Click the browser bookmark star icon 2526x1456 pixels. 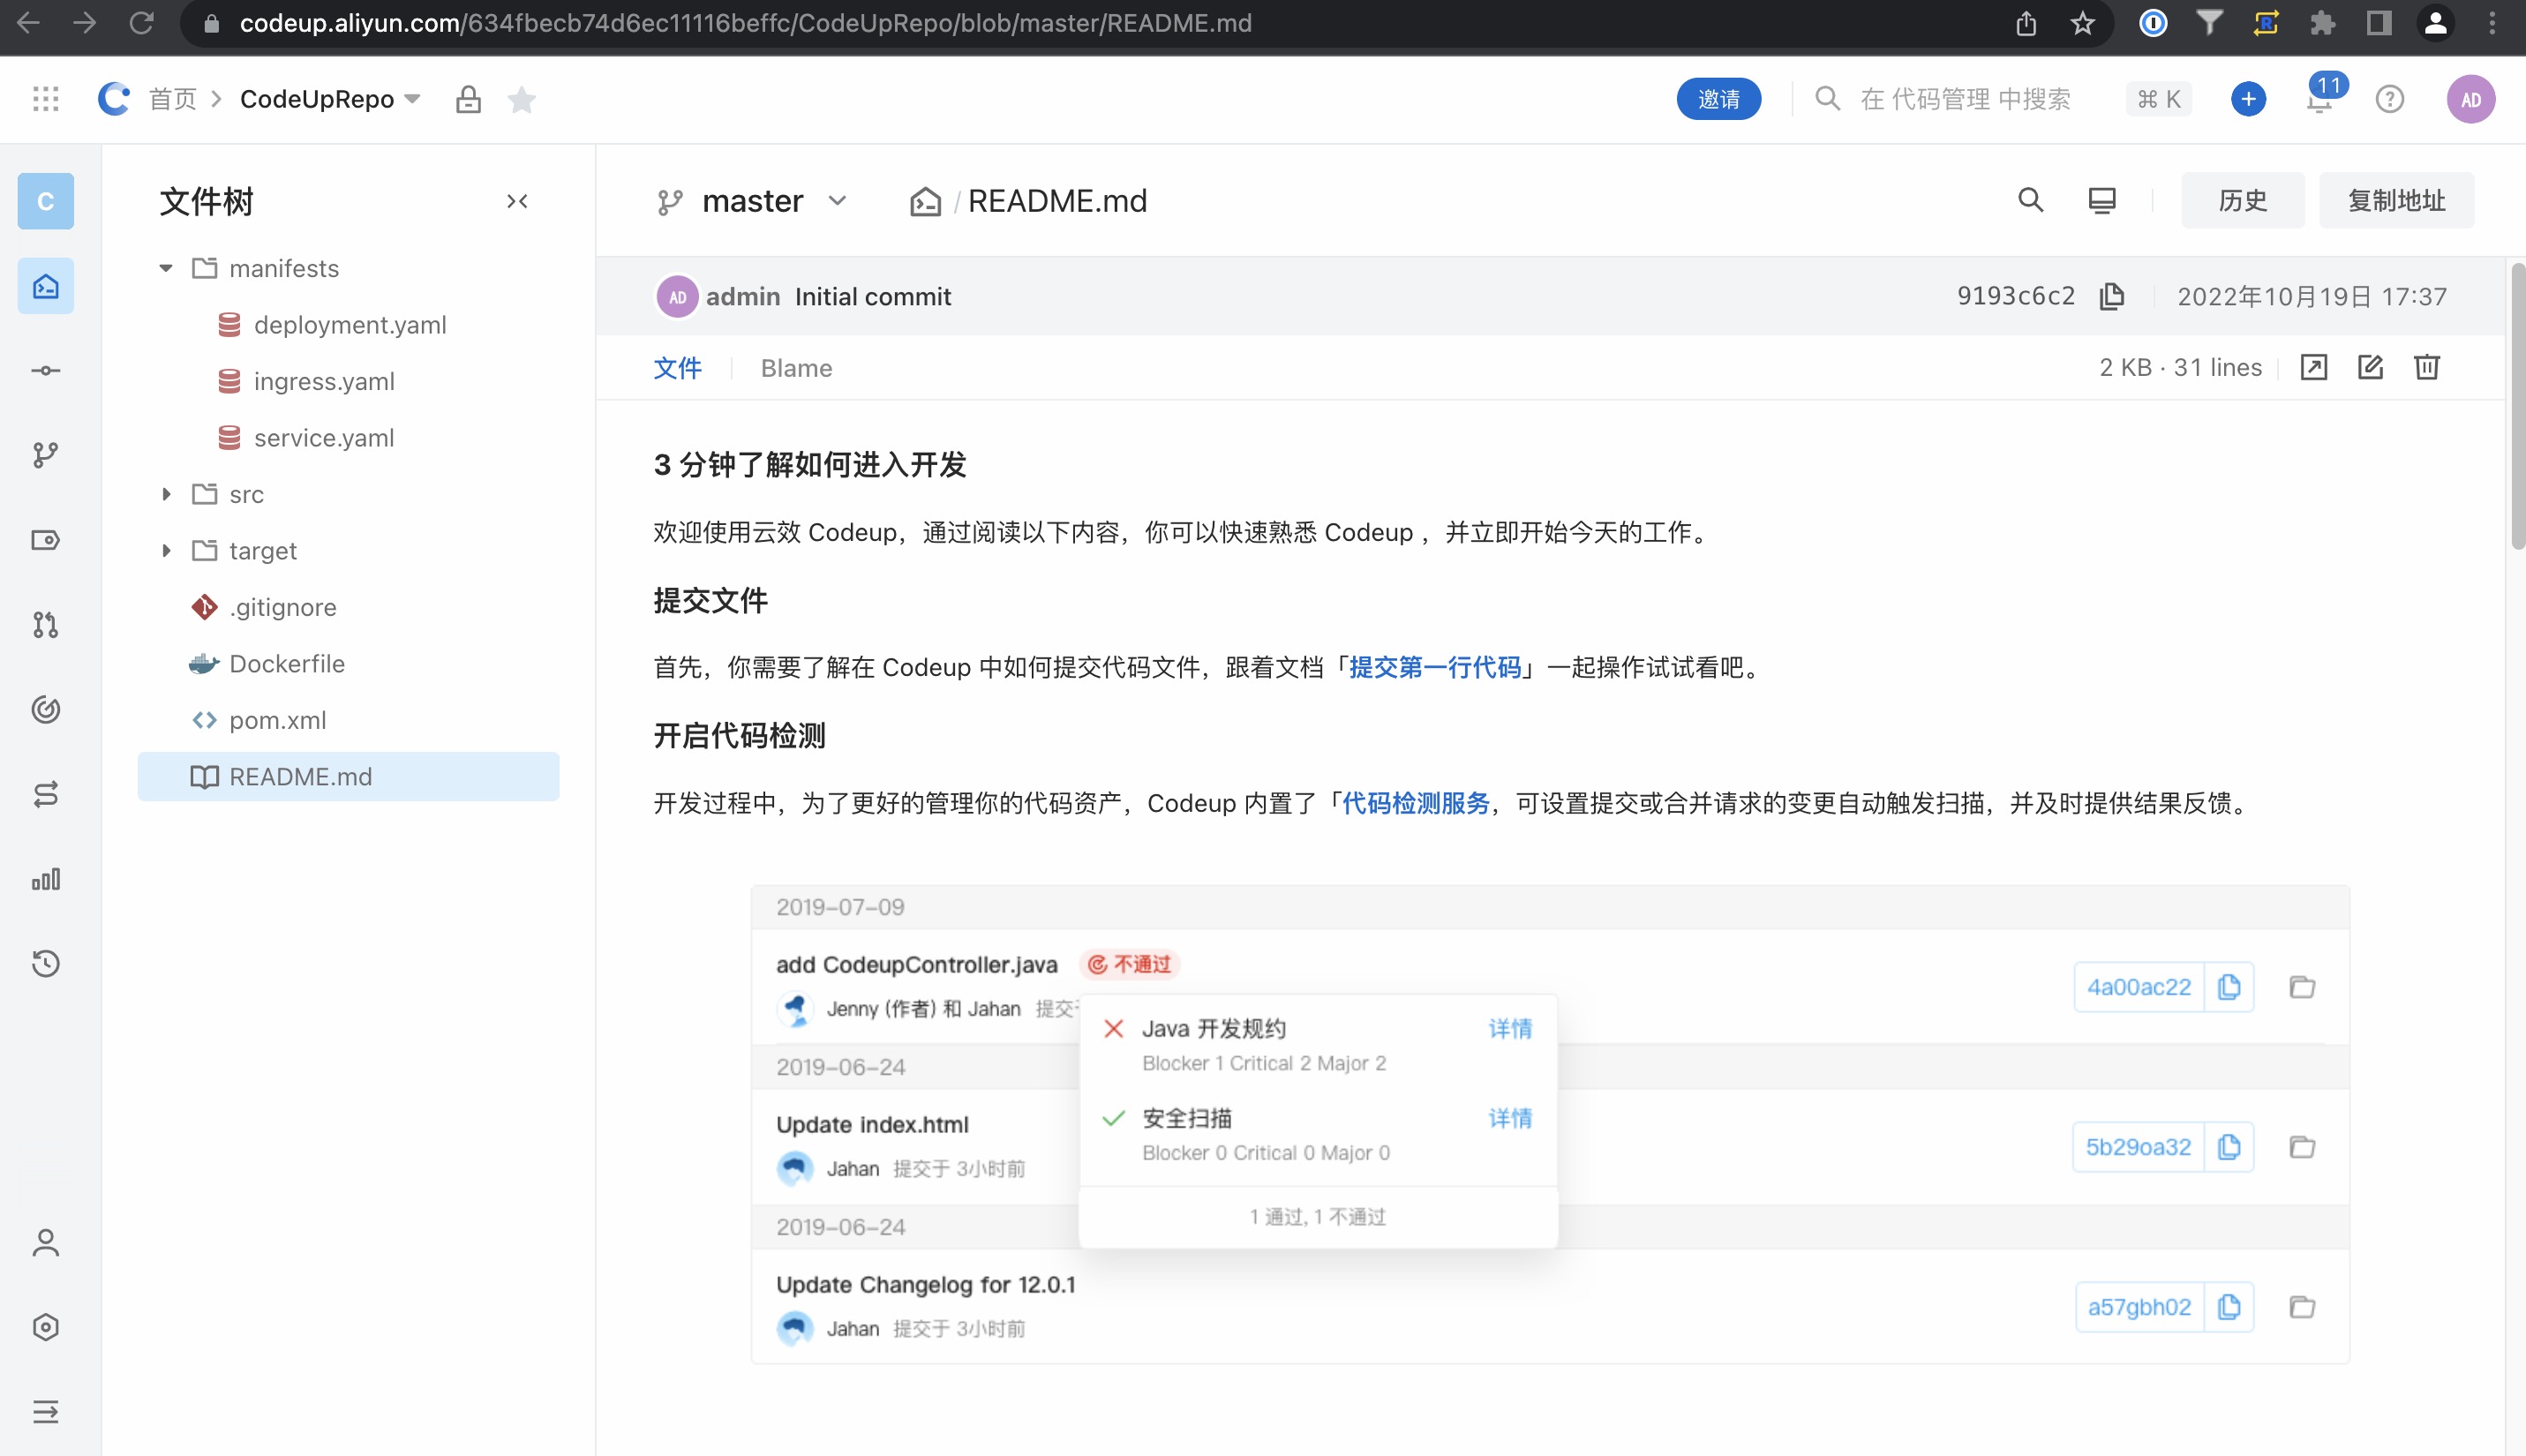coord(2082,22)
